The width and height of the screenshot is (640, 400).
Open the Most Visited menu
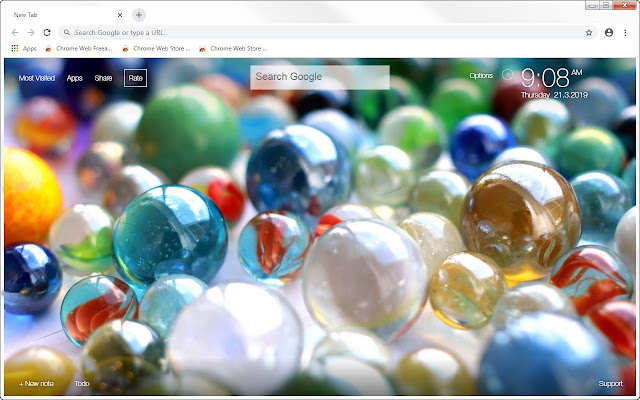tap(36, 78)
